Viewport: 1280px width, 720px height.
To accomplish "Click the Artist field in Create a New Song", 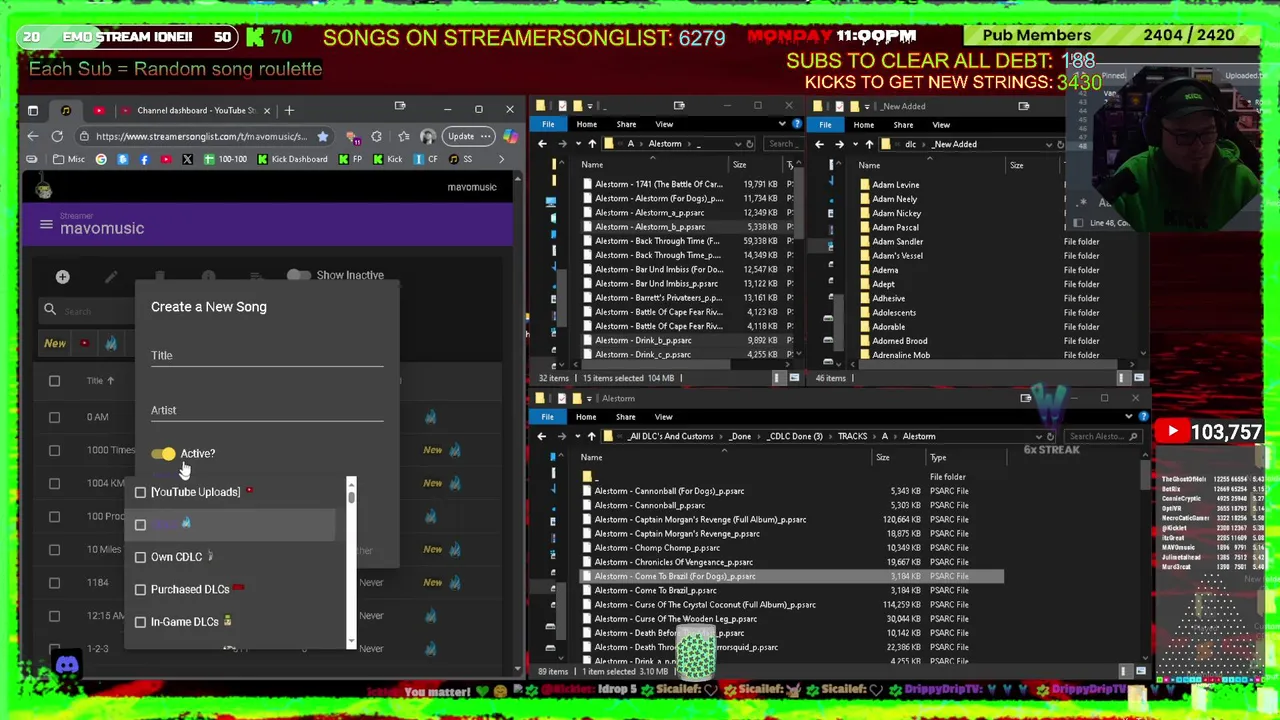I will (267, 410).
